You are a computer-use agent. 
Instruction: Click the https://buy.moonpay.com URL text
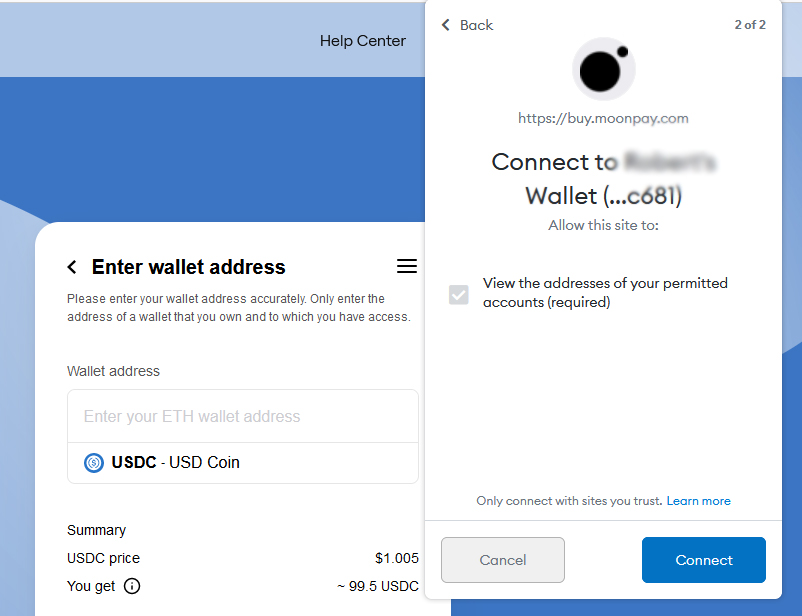pos(604,118)
